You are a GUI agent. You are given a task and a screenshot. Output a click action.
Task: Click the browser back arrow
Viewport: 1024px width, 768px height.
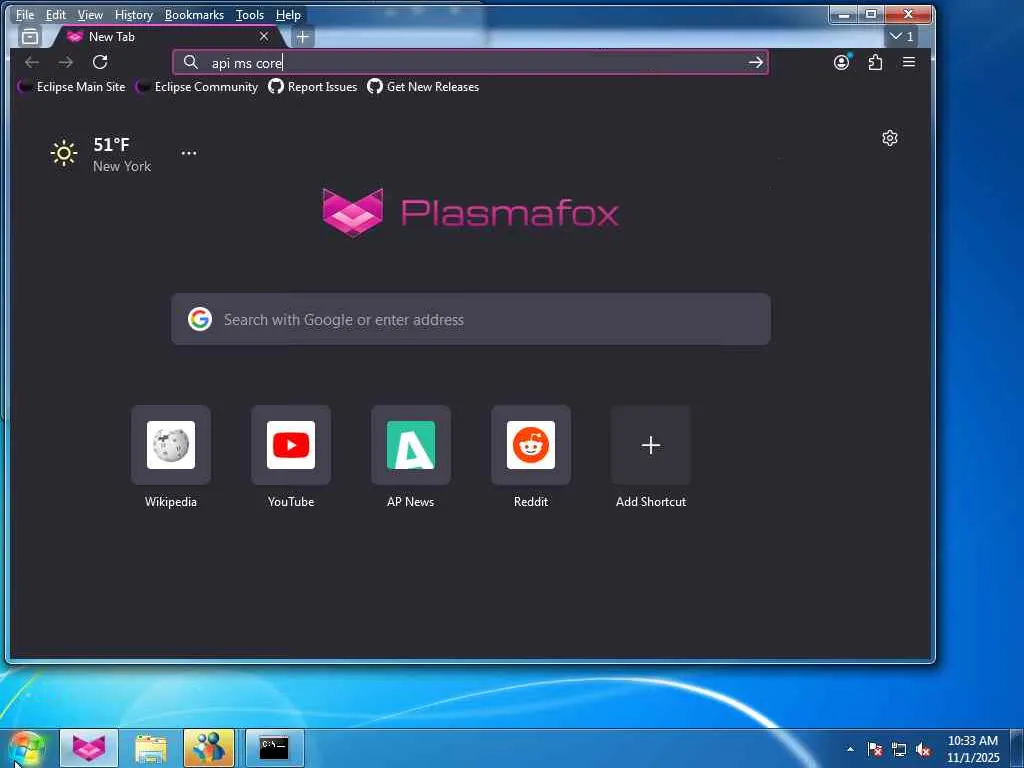pyautogui.click(x=31, y=63)
